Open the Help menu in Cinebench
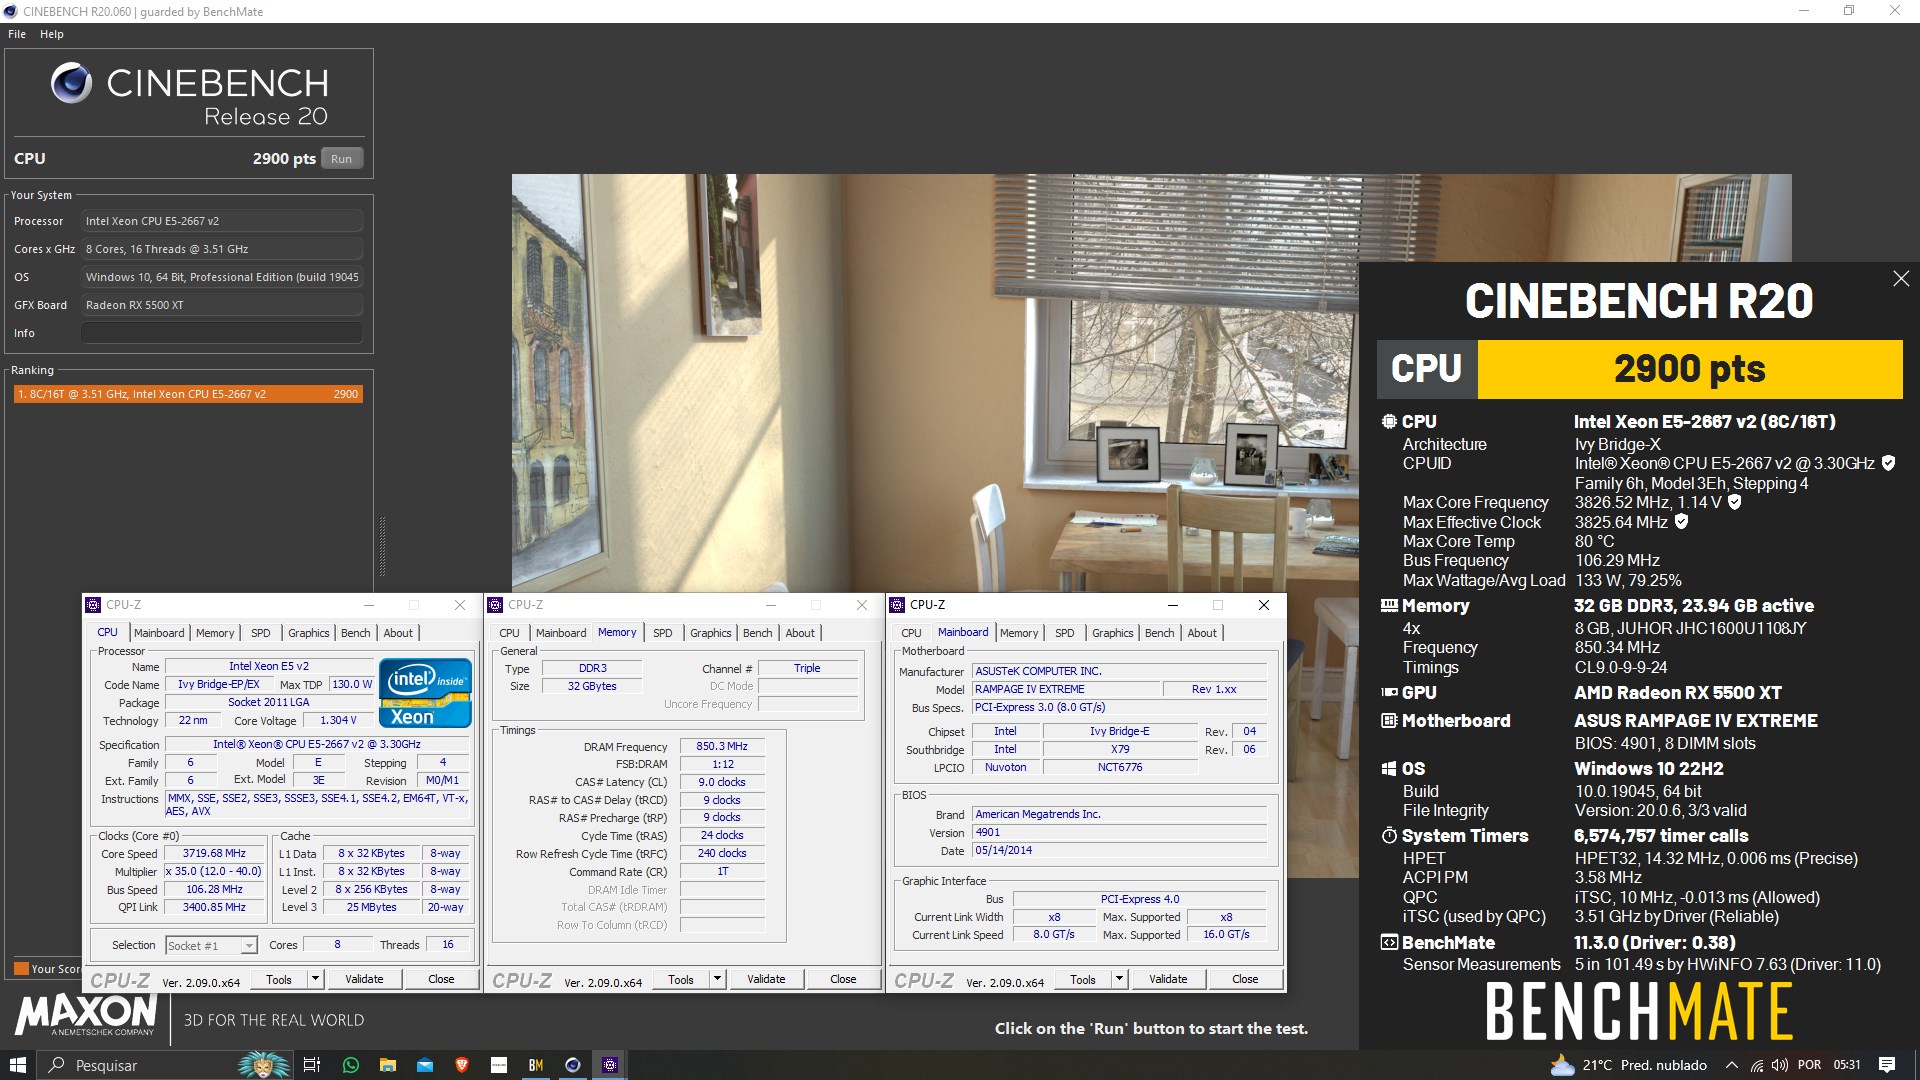 coord(52,34)
